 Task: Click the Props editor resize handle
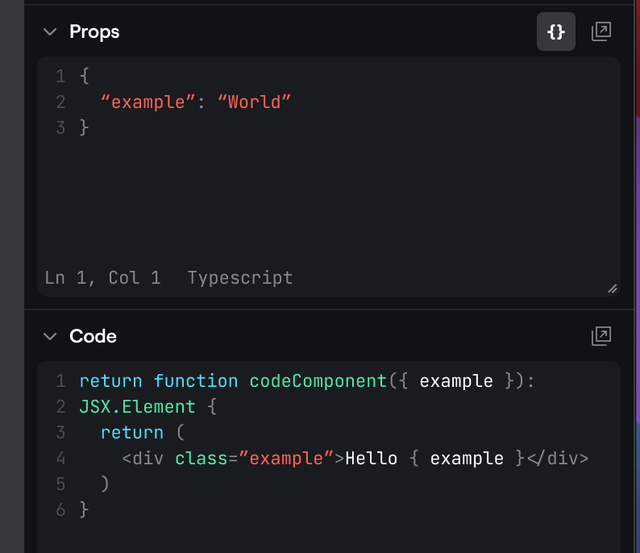click(x=611, y=288)
